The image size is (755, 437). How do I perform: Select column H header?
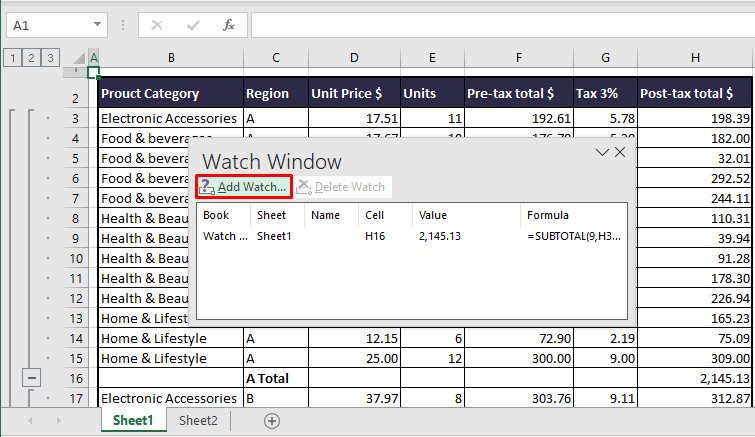pyautogui.click(x=695, y=58)
